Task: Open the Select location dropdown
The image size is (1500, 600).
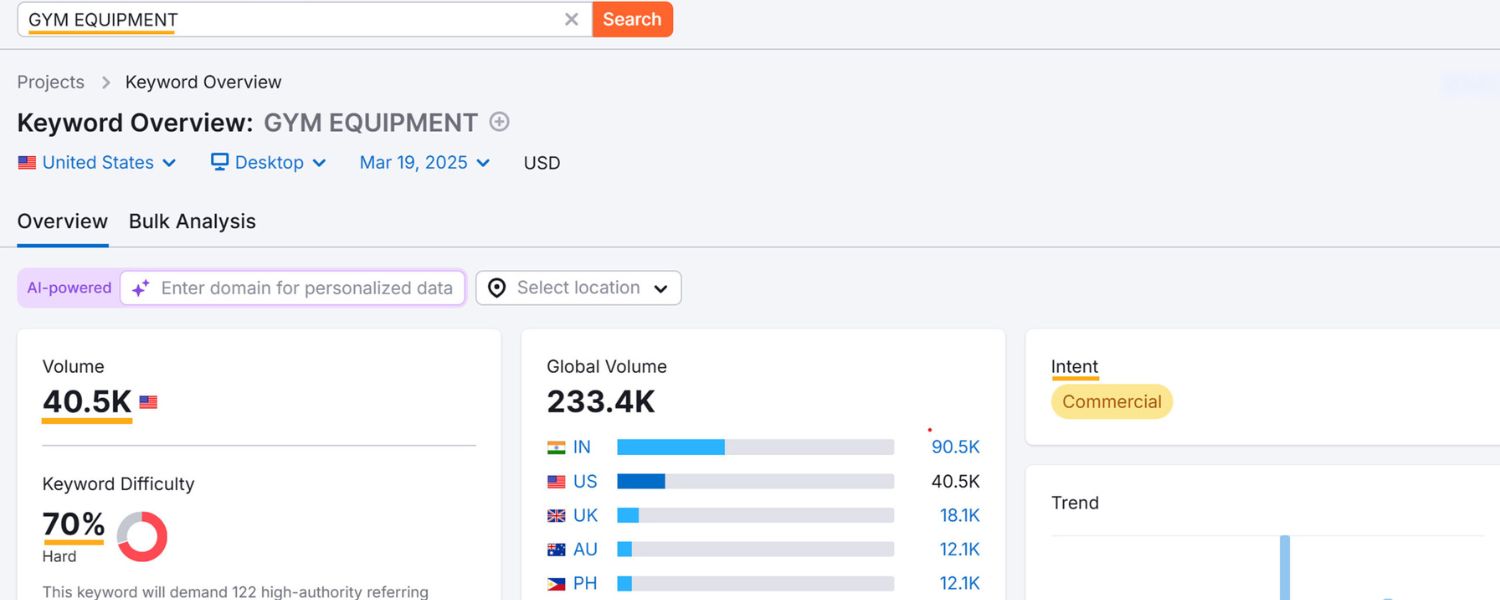Action: [578, 288]
